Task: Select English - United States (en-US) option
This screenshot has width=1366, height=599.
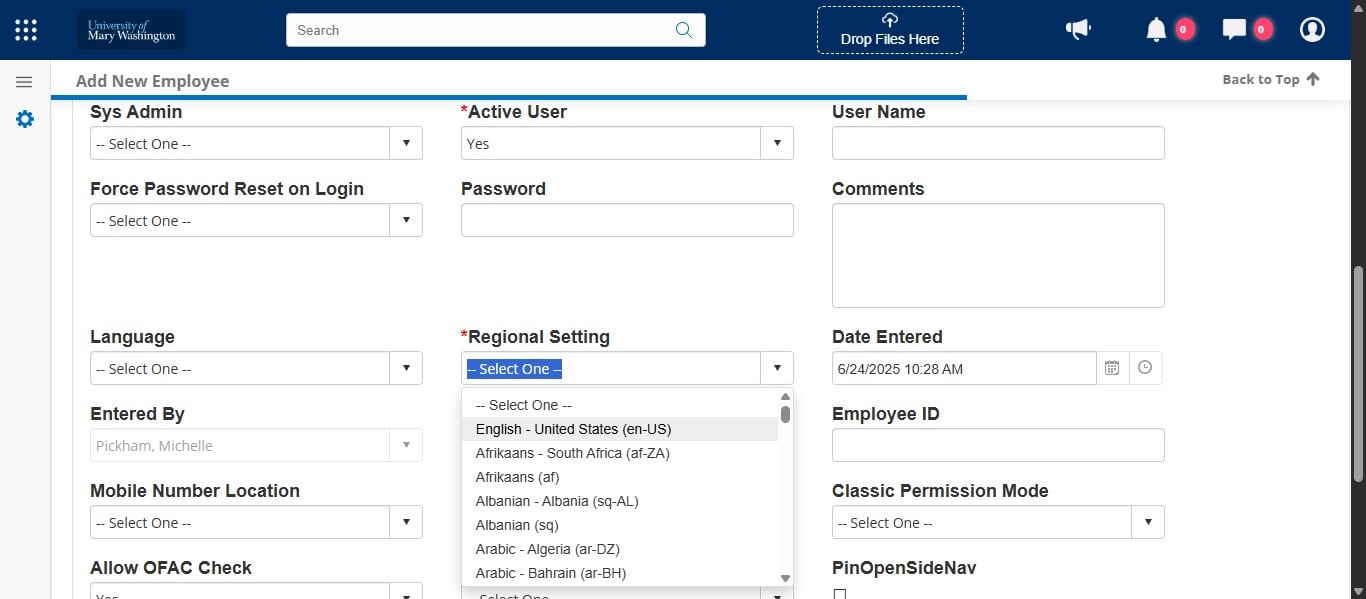Action: point(573,429)
